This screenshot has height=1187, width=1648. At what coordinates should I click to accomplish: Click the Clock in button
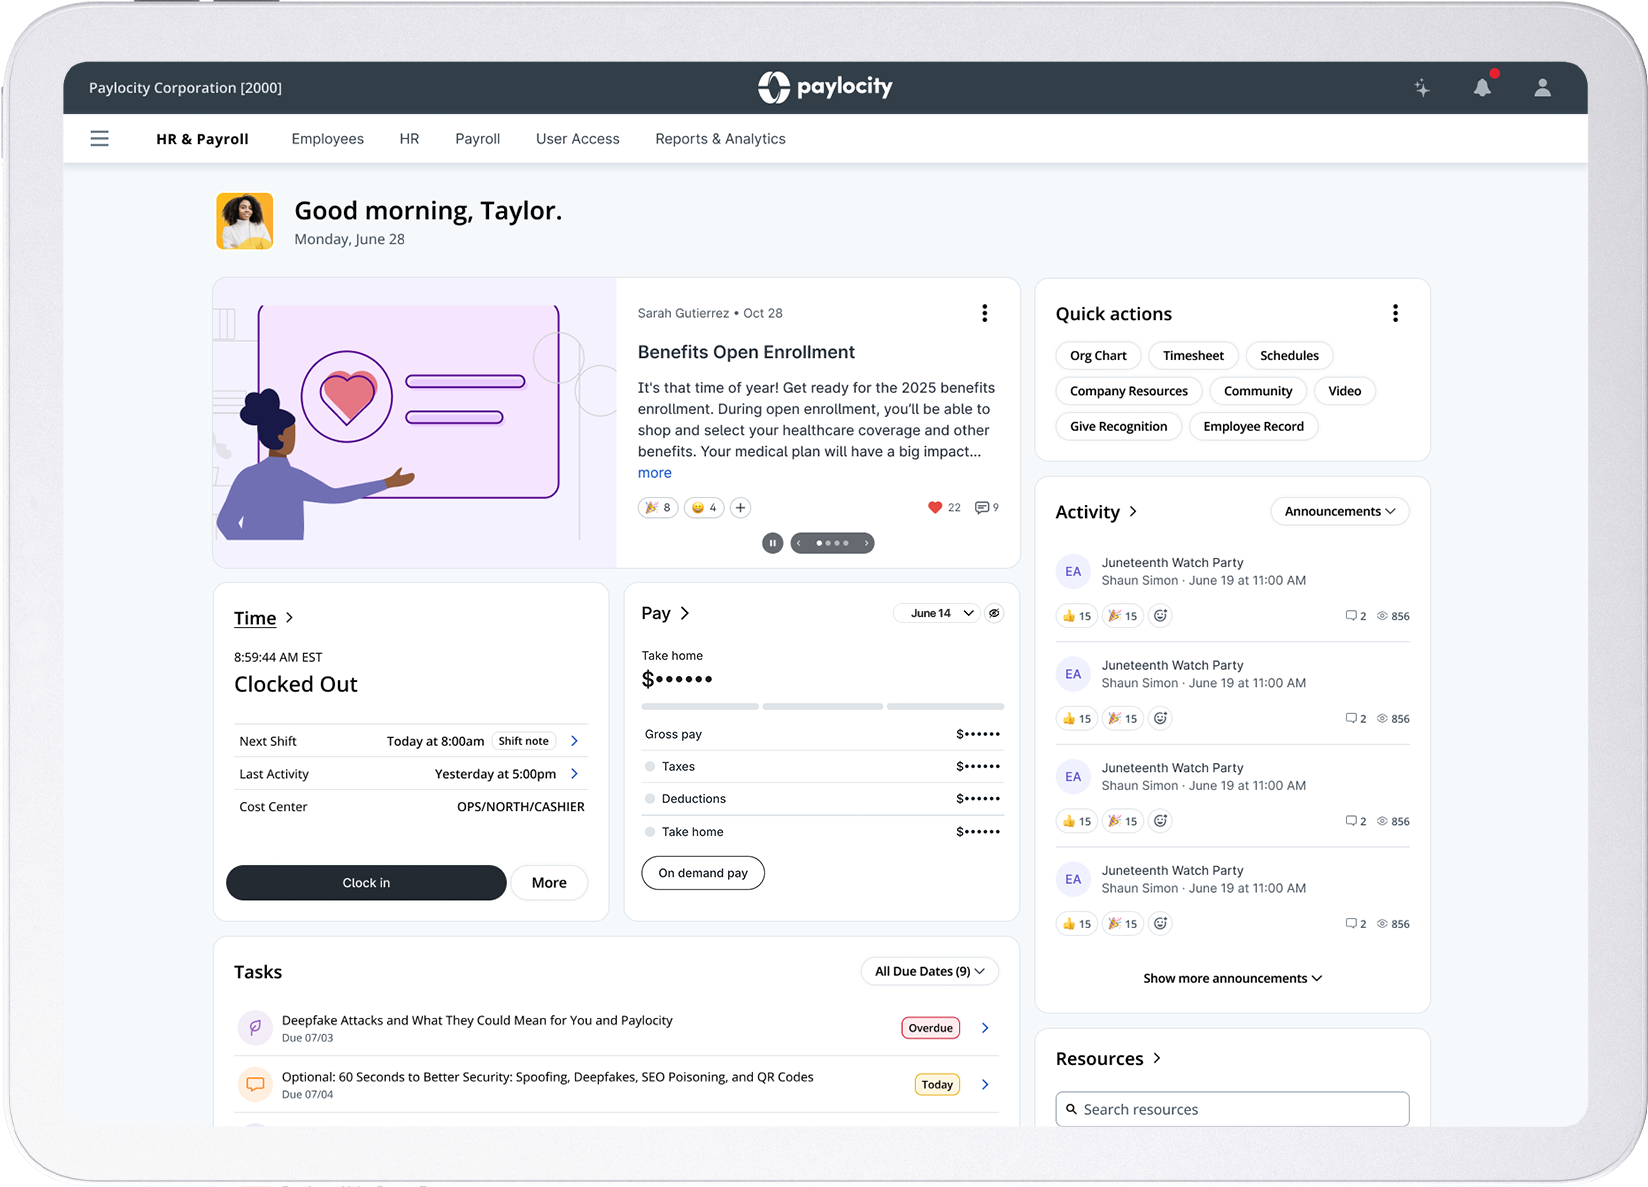366,883
